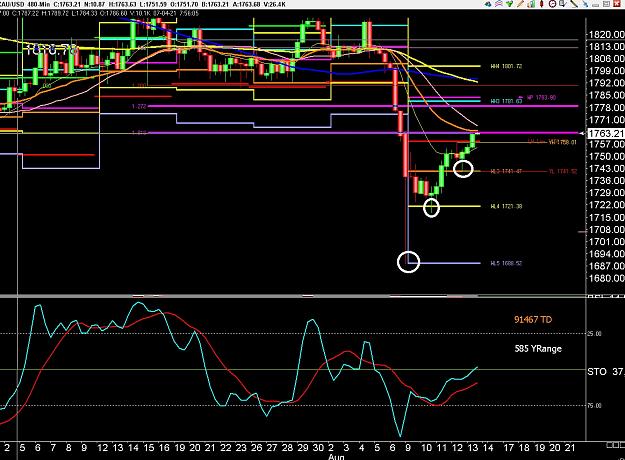Click the 91467 TD indicator text
Image resolution: width=625 pixels, height=460 pixels.
533,319
